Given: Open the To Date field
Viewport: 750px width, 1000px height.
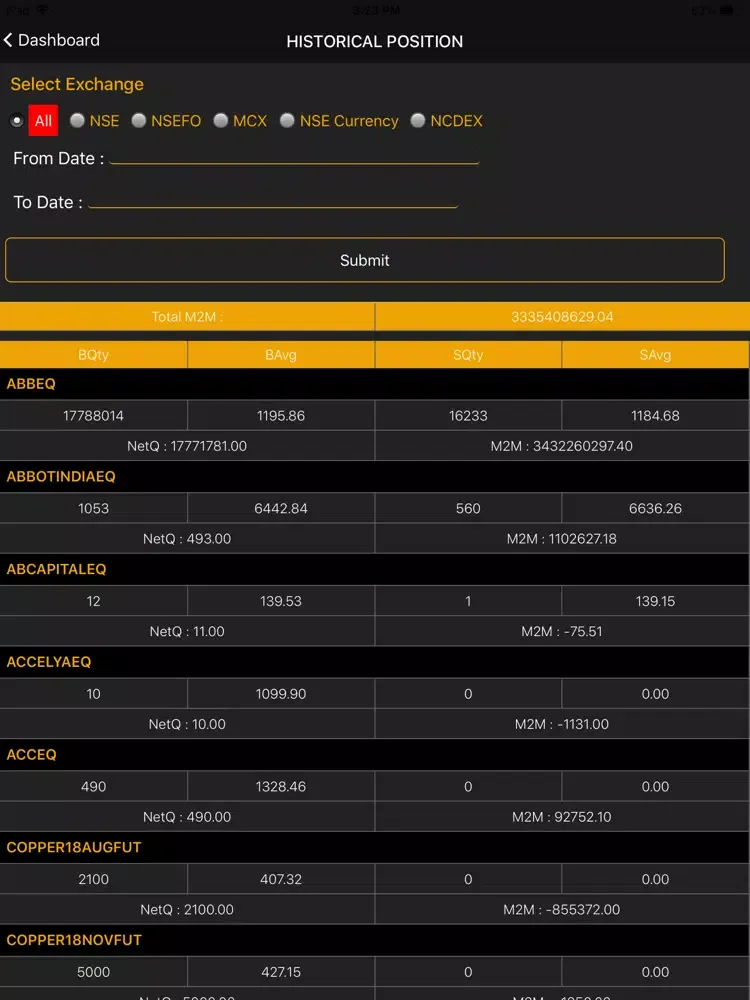Looking at the screenshot, I should (273, 202).
